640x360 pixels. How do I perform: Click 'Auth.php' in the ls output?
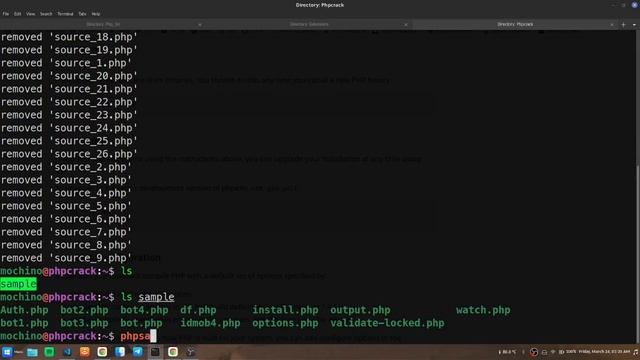[24, 310]
